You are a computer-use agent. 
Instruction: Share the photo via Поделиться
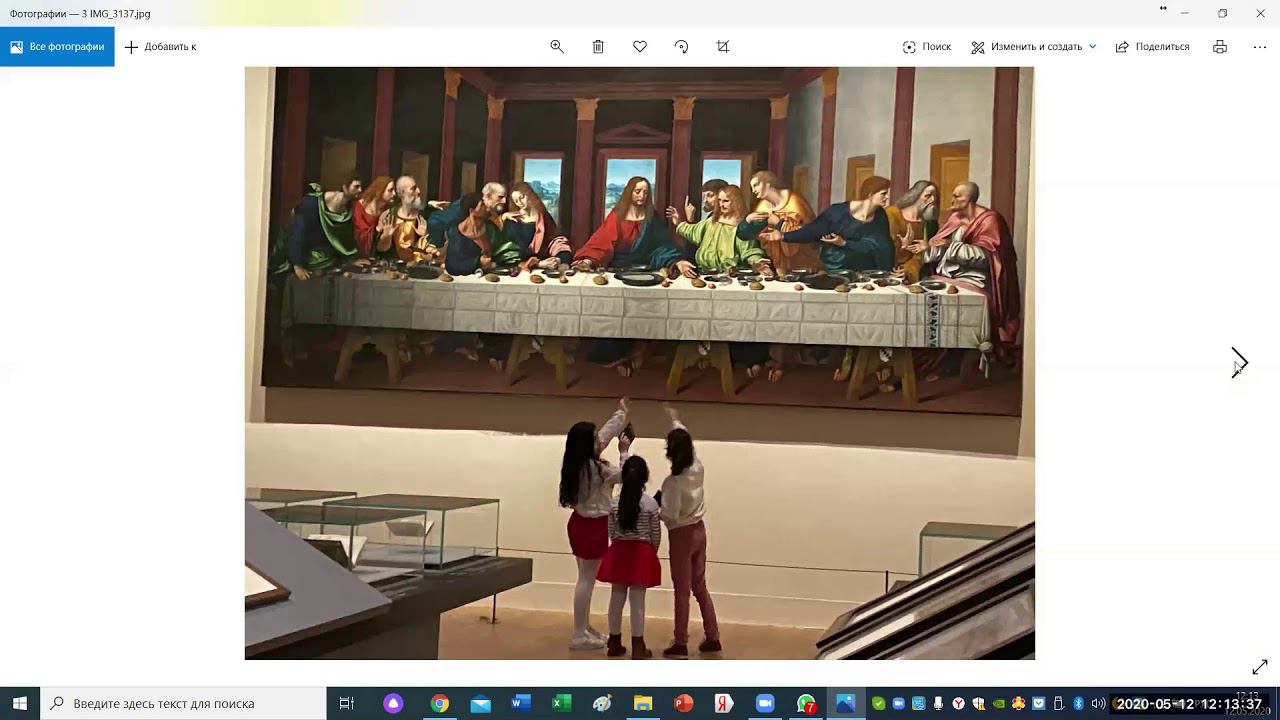click(1153, 47)
